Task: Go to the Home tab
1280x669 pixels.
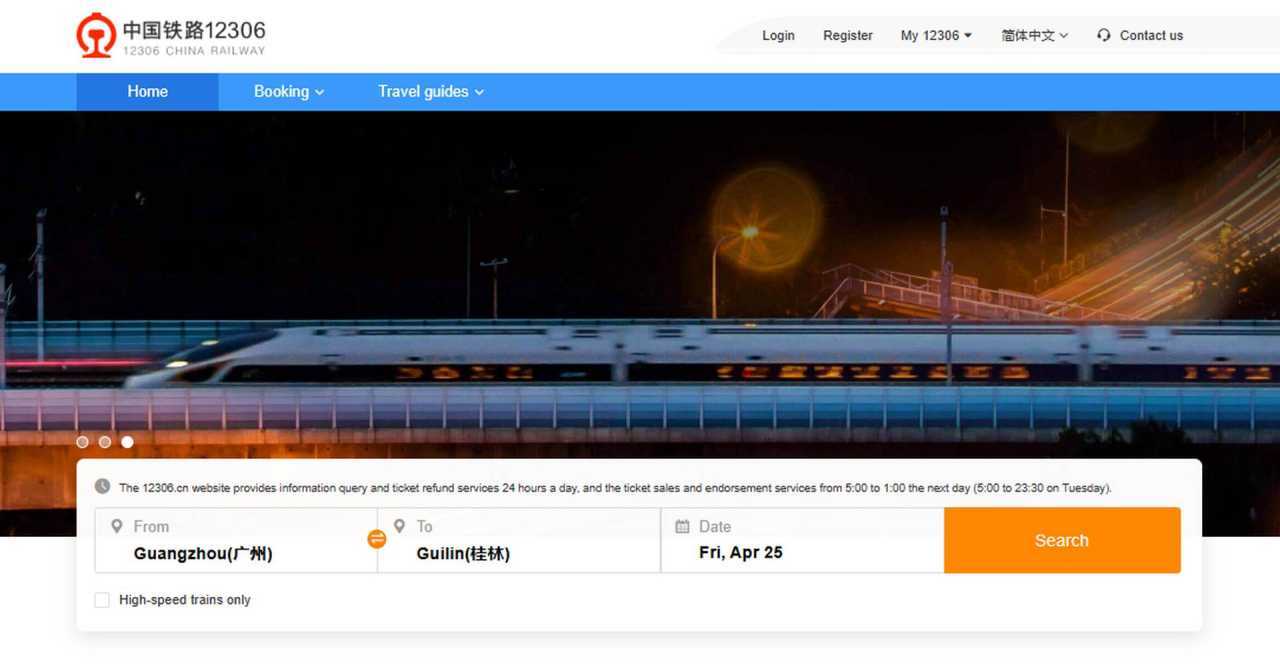Action: 147,92
